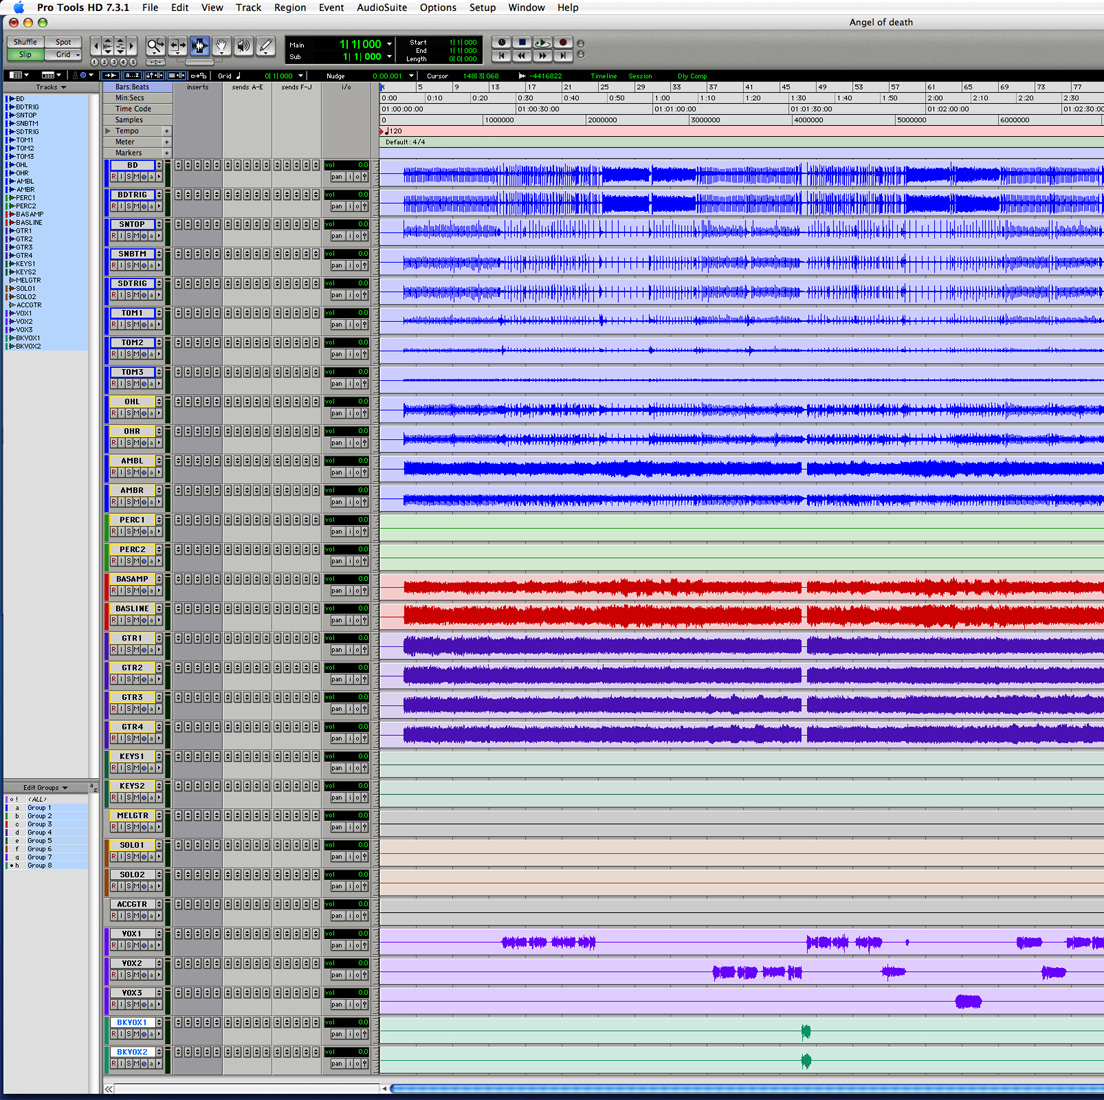Select Shuffle edit mode
Screen dimensions: 1104x1100
(x=25, y=42)
